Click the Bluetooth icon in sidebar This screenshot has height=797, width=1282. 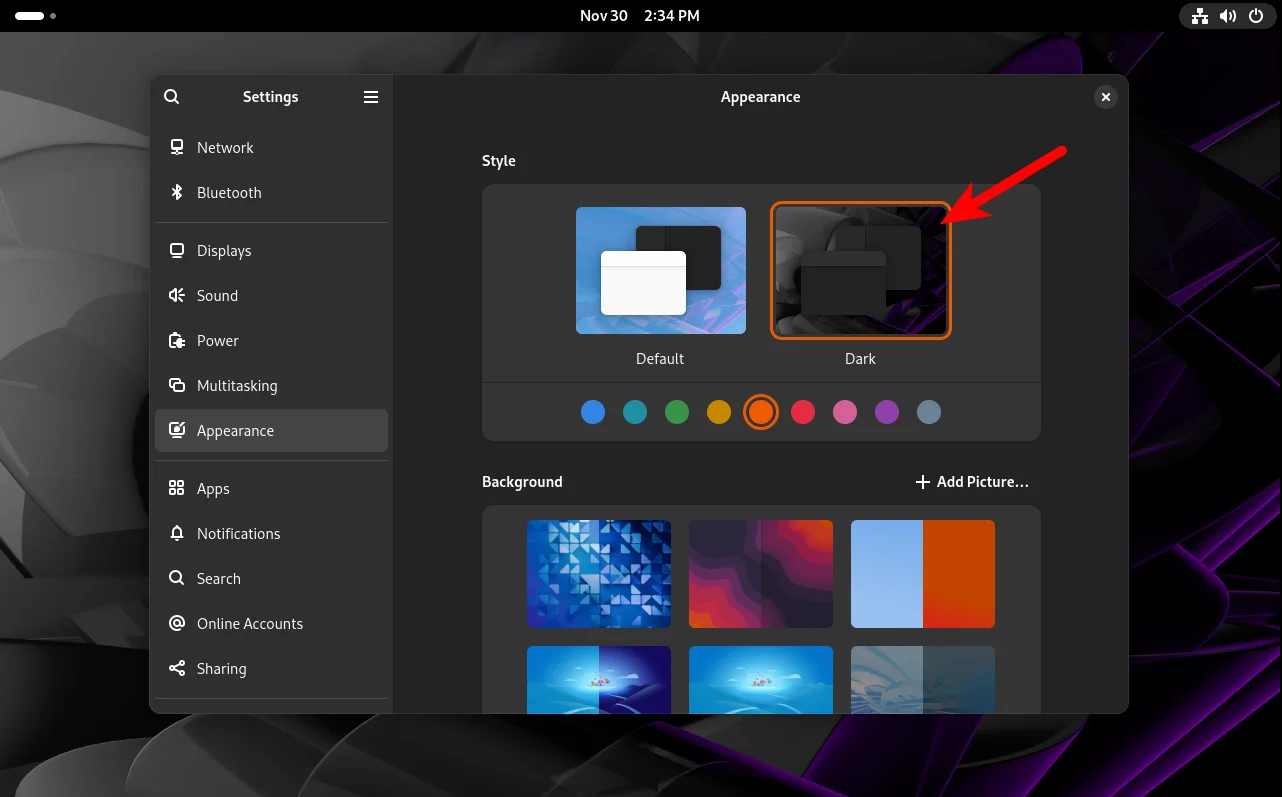(177, 193)
